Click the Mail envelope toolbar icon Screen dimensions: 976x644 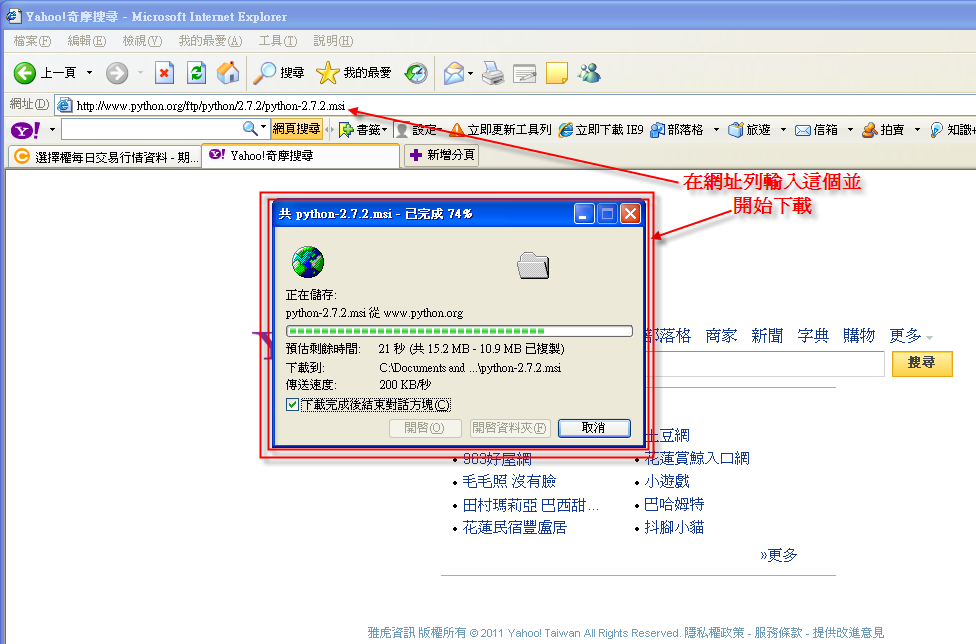454,73
